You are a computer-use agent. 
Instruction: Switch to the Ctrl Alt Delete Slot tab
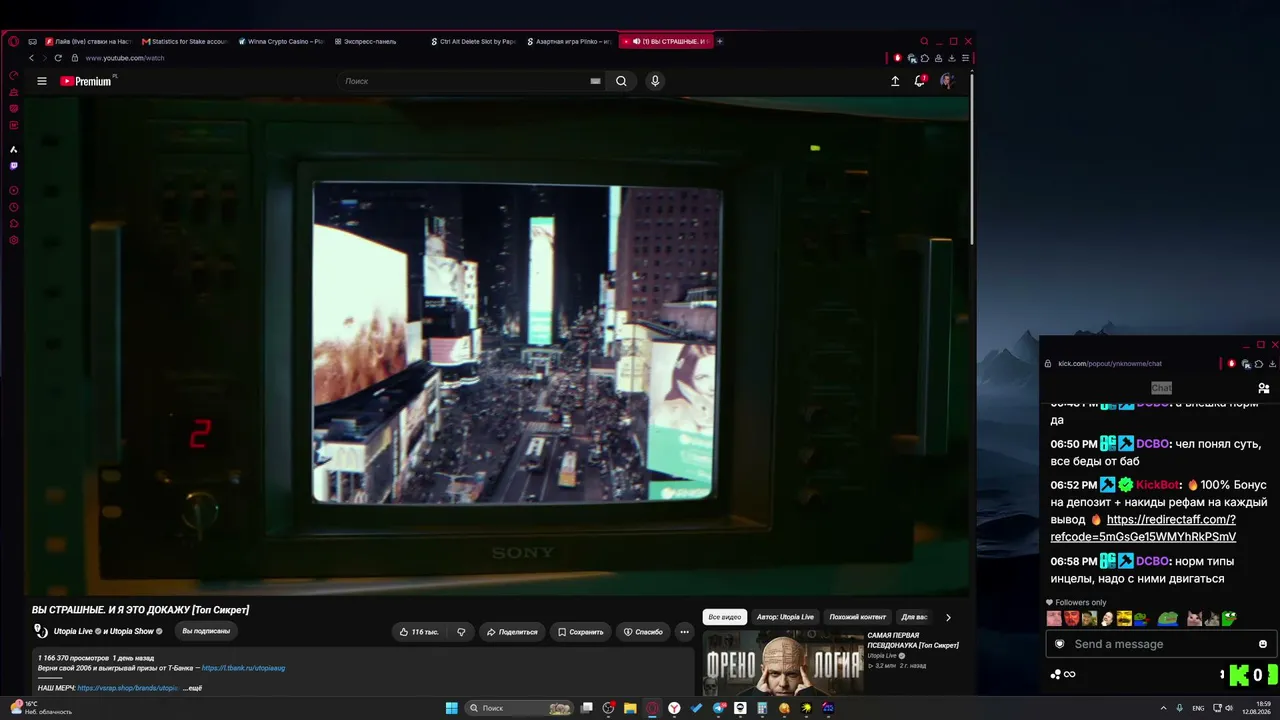472,42
